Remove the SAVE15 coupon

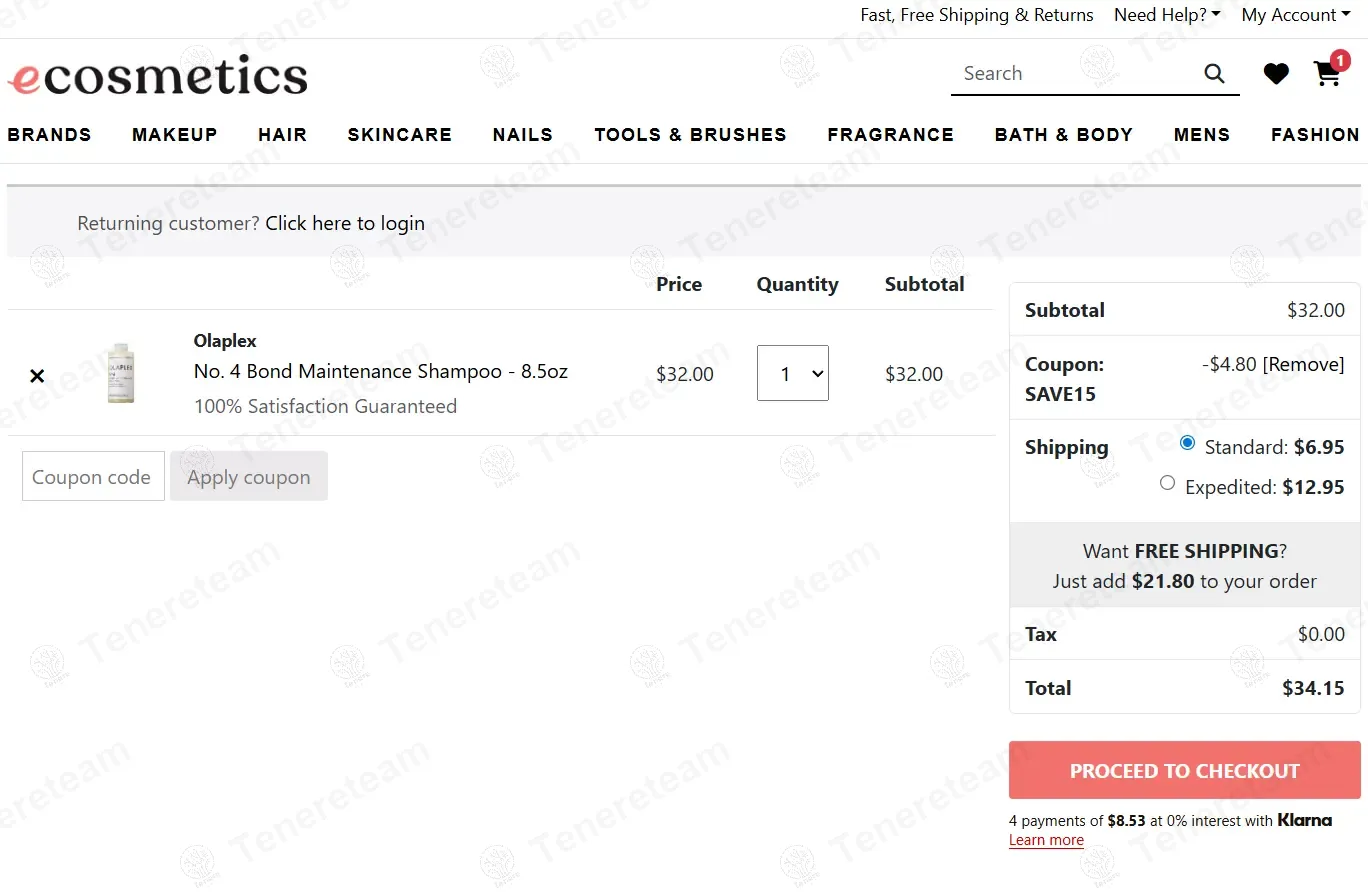[x=1304, y=364]
